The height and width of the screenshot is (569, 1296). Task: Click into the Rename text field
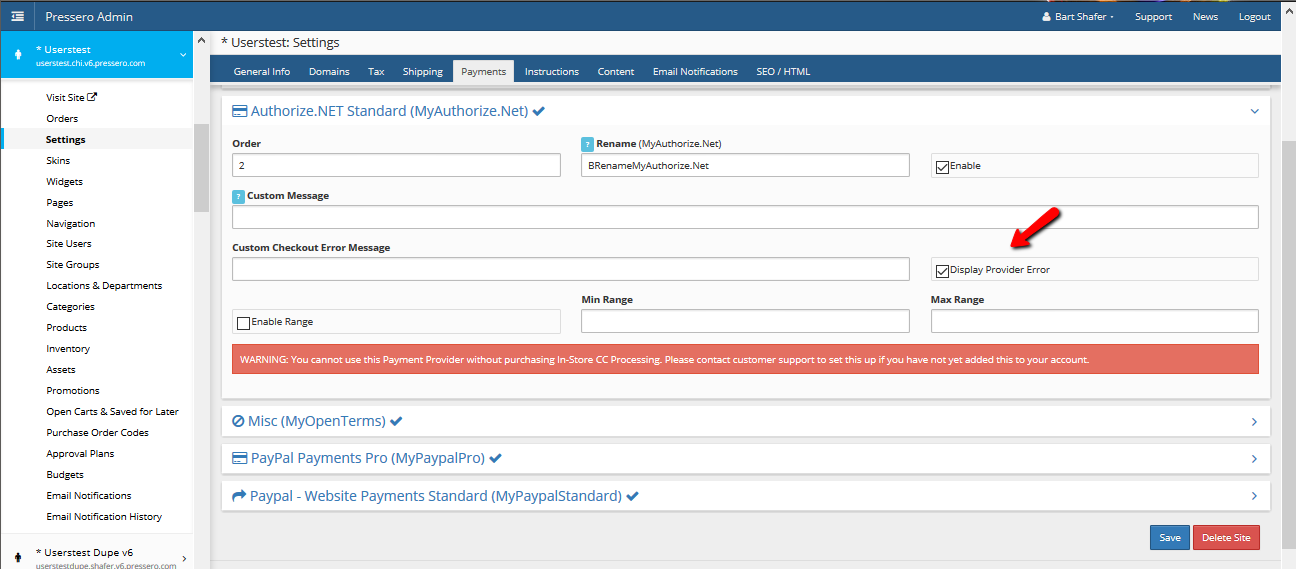tap(745, 165)
